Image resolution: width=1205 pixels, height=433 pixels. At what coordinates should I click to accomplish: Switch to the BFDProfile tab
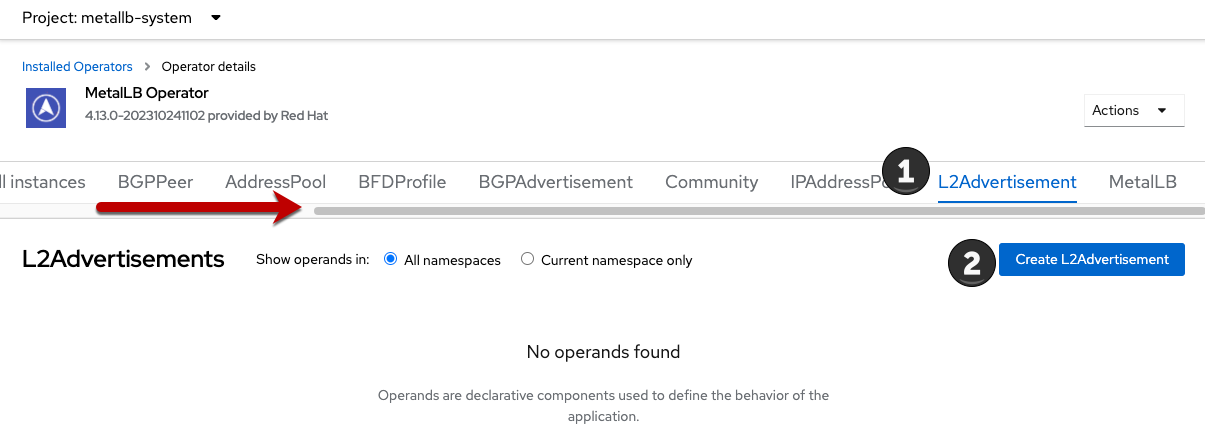402,182
